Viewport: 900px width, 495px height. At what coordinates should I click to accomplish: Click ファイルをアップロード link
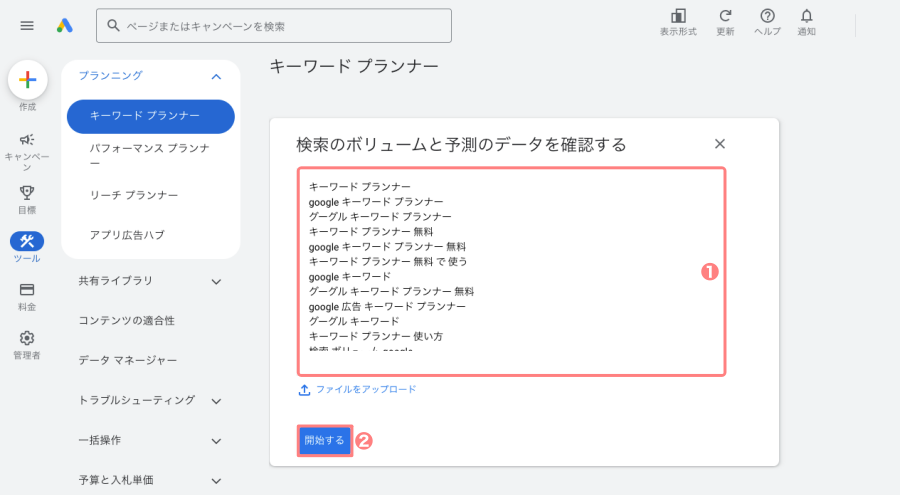[x=366, y=389]
